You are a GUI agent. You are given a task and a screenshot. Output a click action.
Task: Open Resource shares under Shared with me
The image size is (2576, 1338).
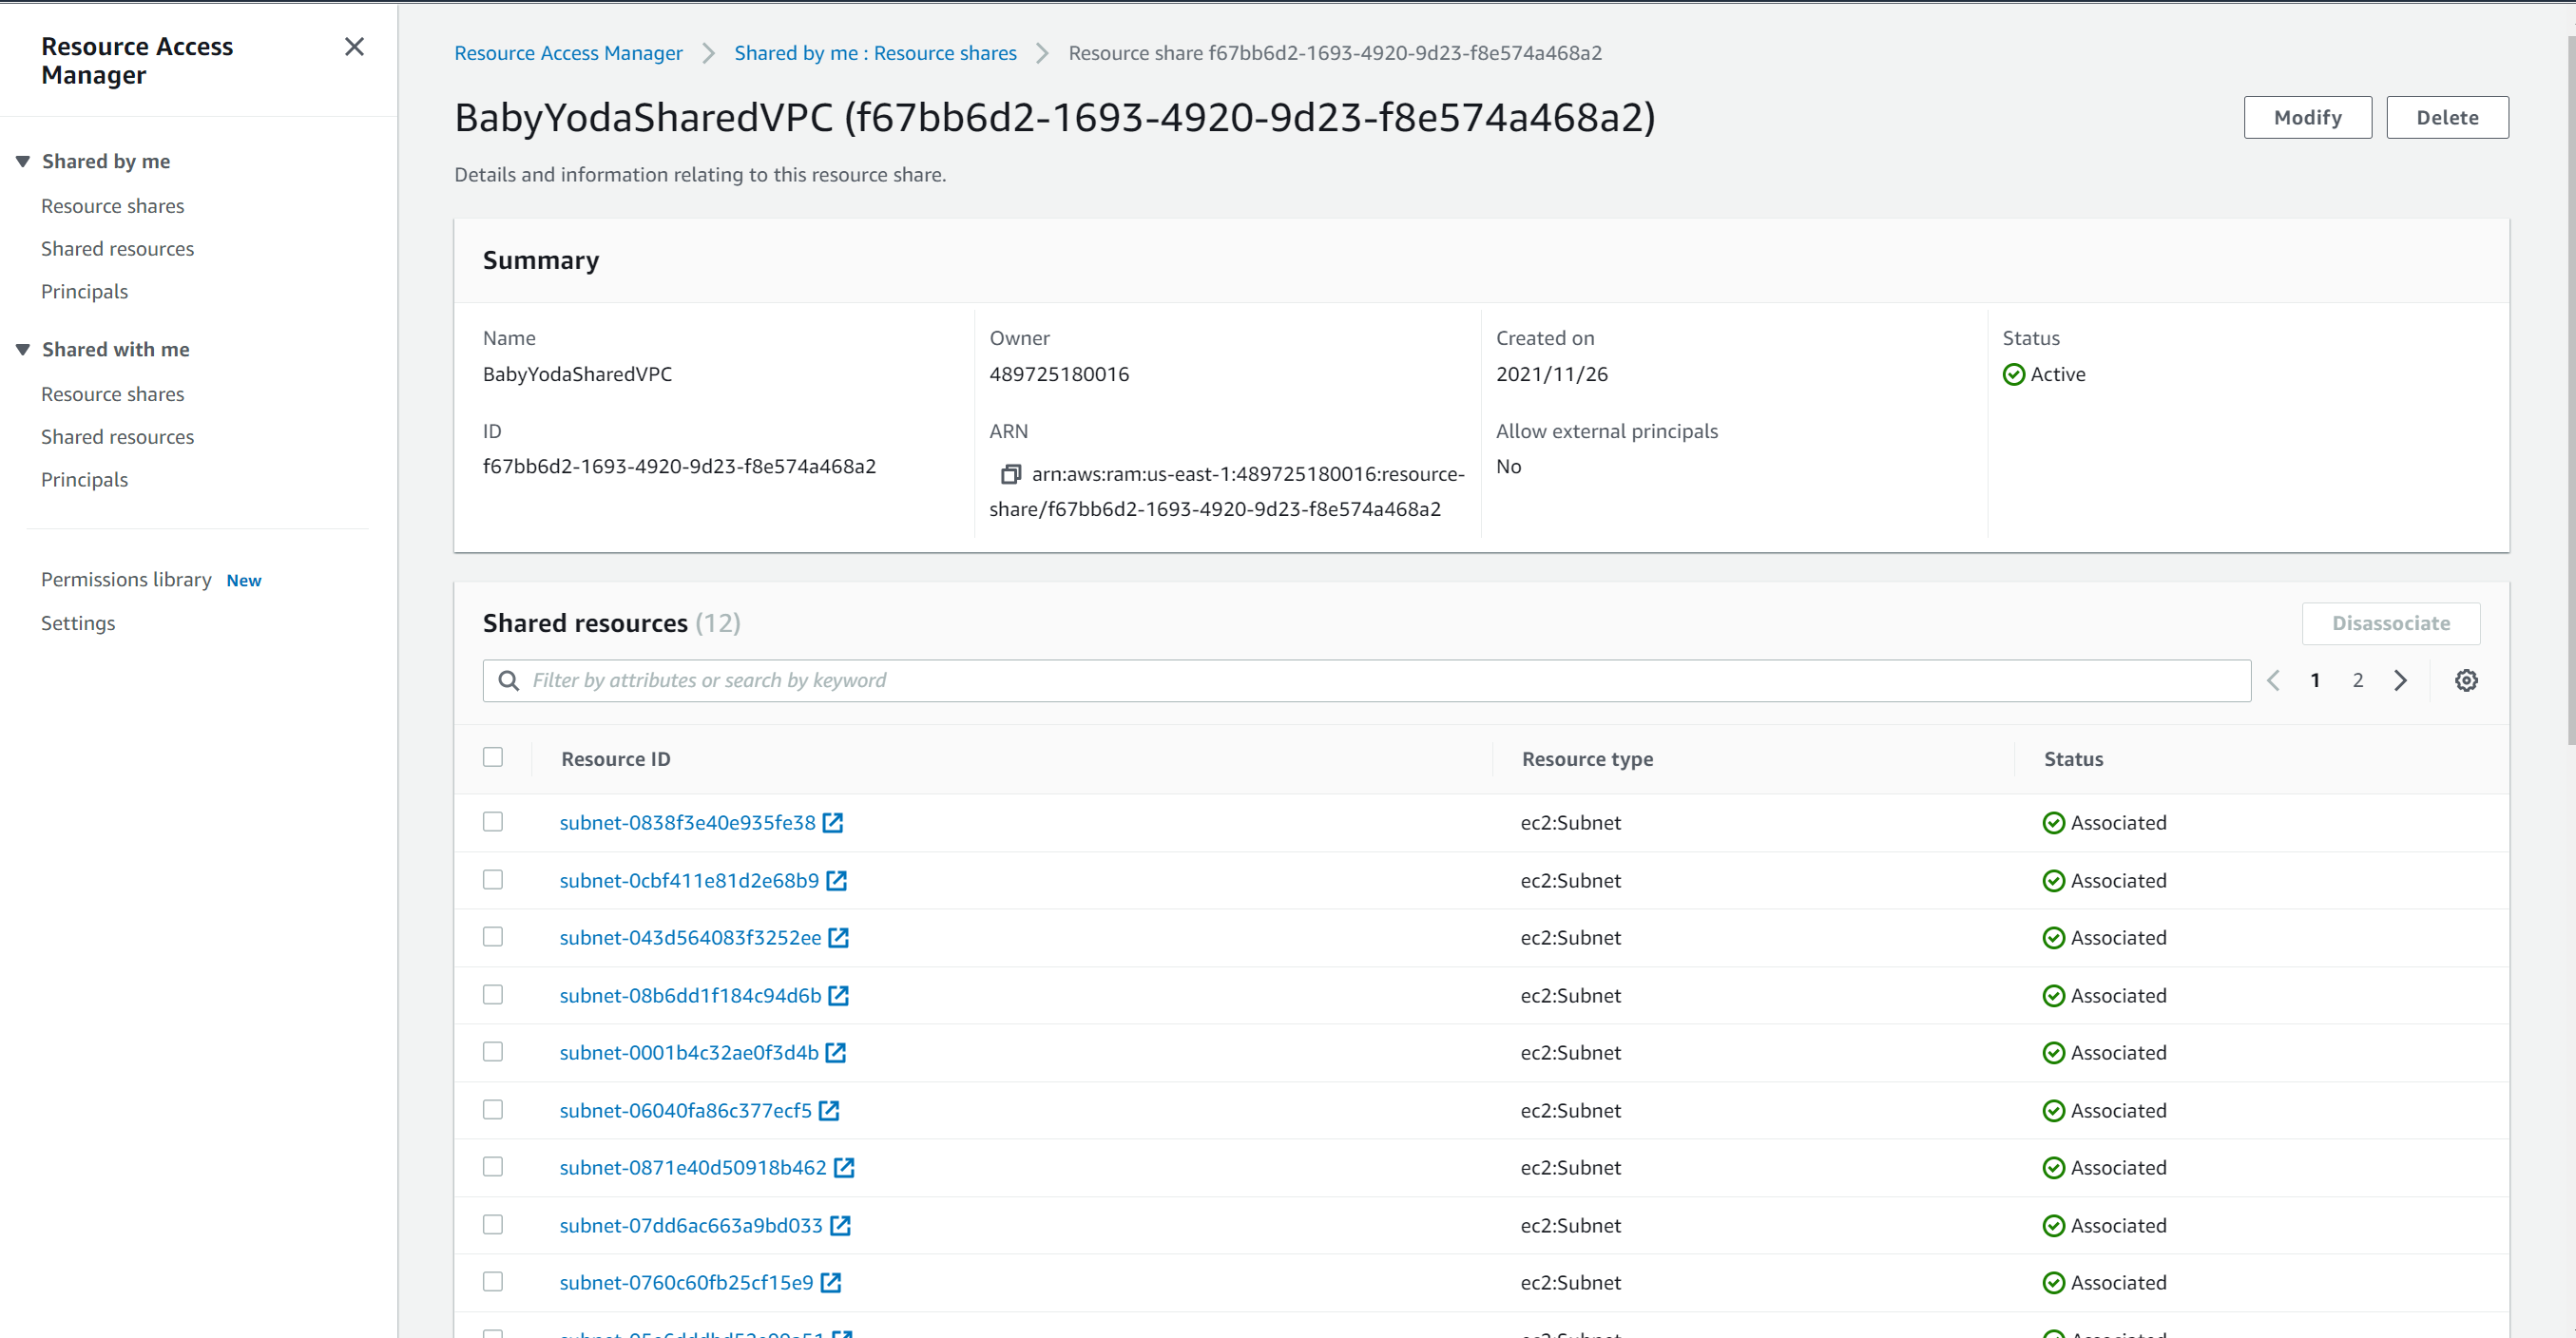point(113,394)
